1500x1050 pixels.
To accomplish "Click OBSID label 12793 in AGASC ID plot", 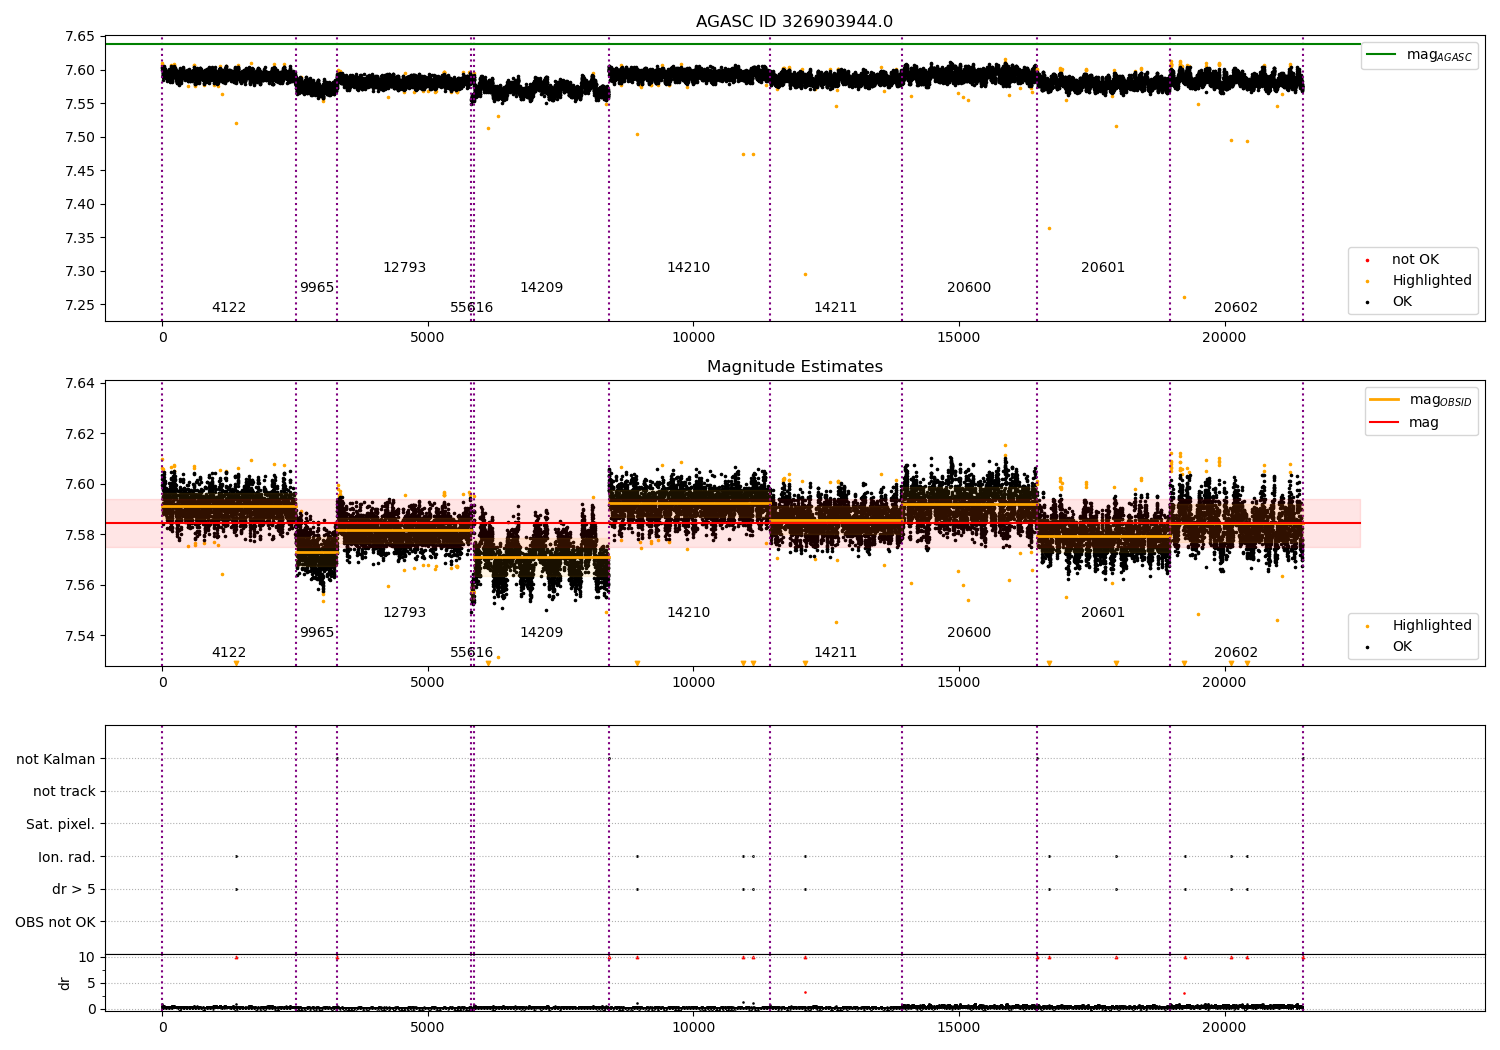I will pos(404,268).
